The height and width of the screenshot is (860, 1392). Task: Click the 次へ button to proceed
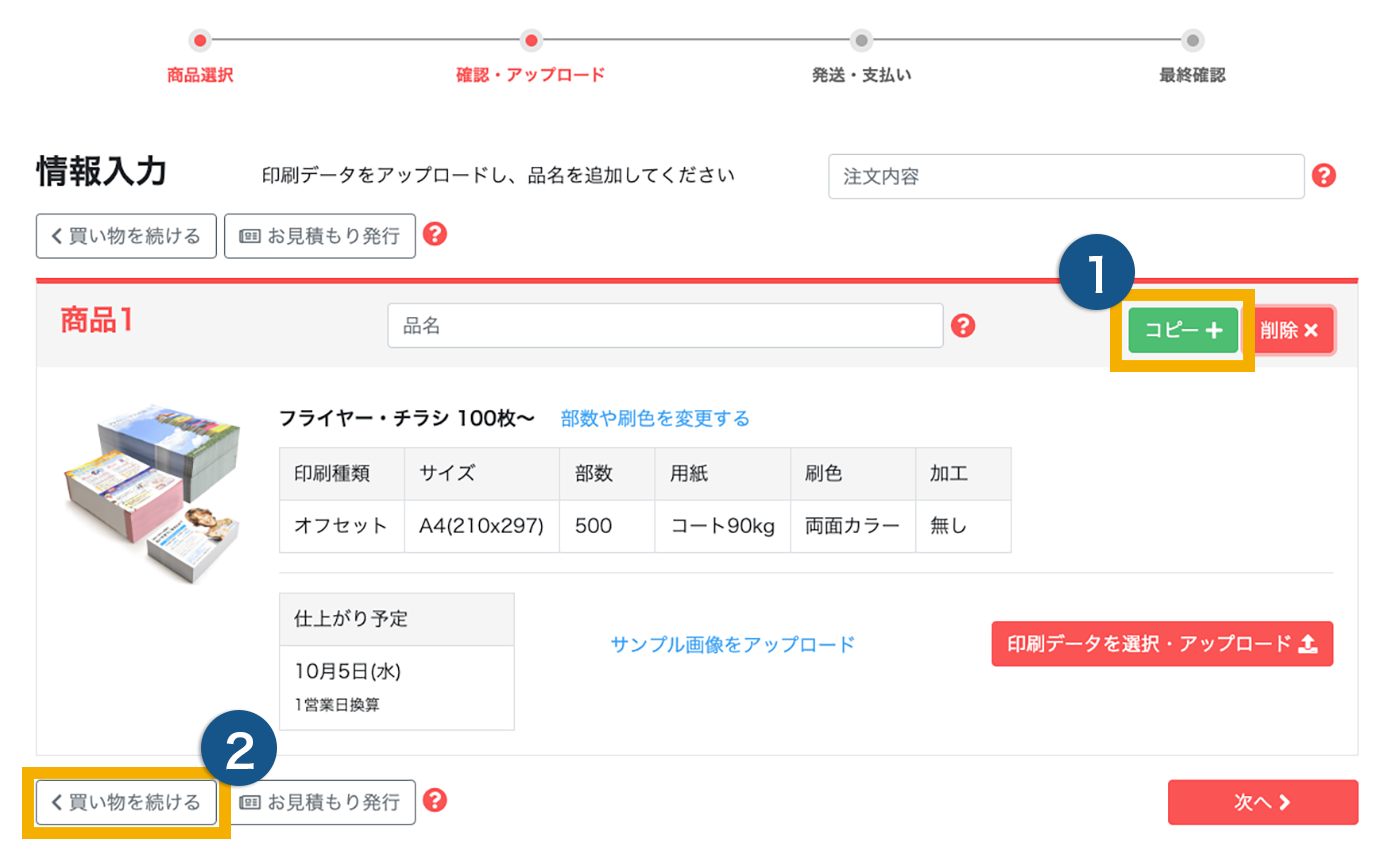tap(1263, 802)
